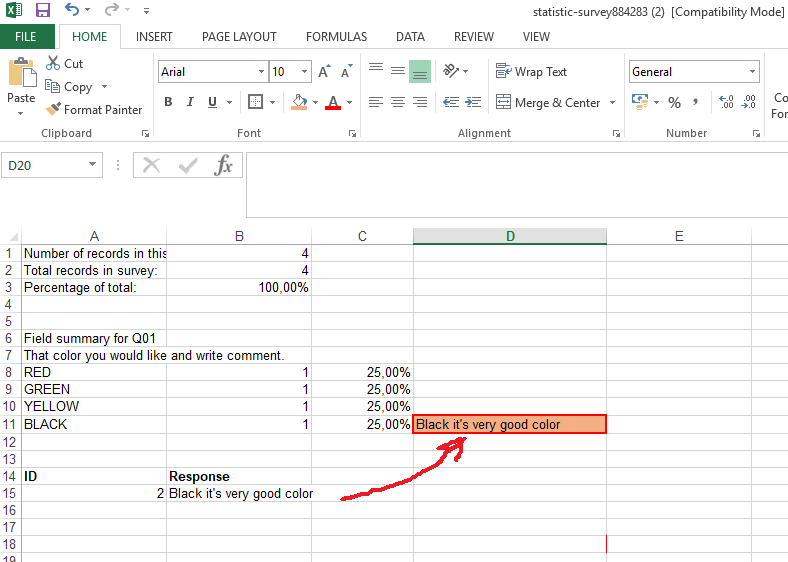Toggle Bold formatting
The height and width of the screenshot is (562, 788).
pos(168,102)
